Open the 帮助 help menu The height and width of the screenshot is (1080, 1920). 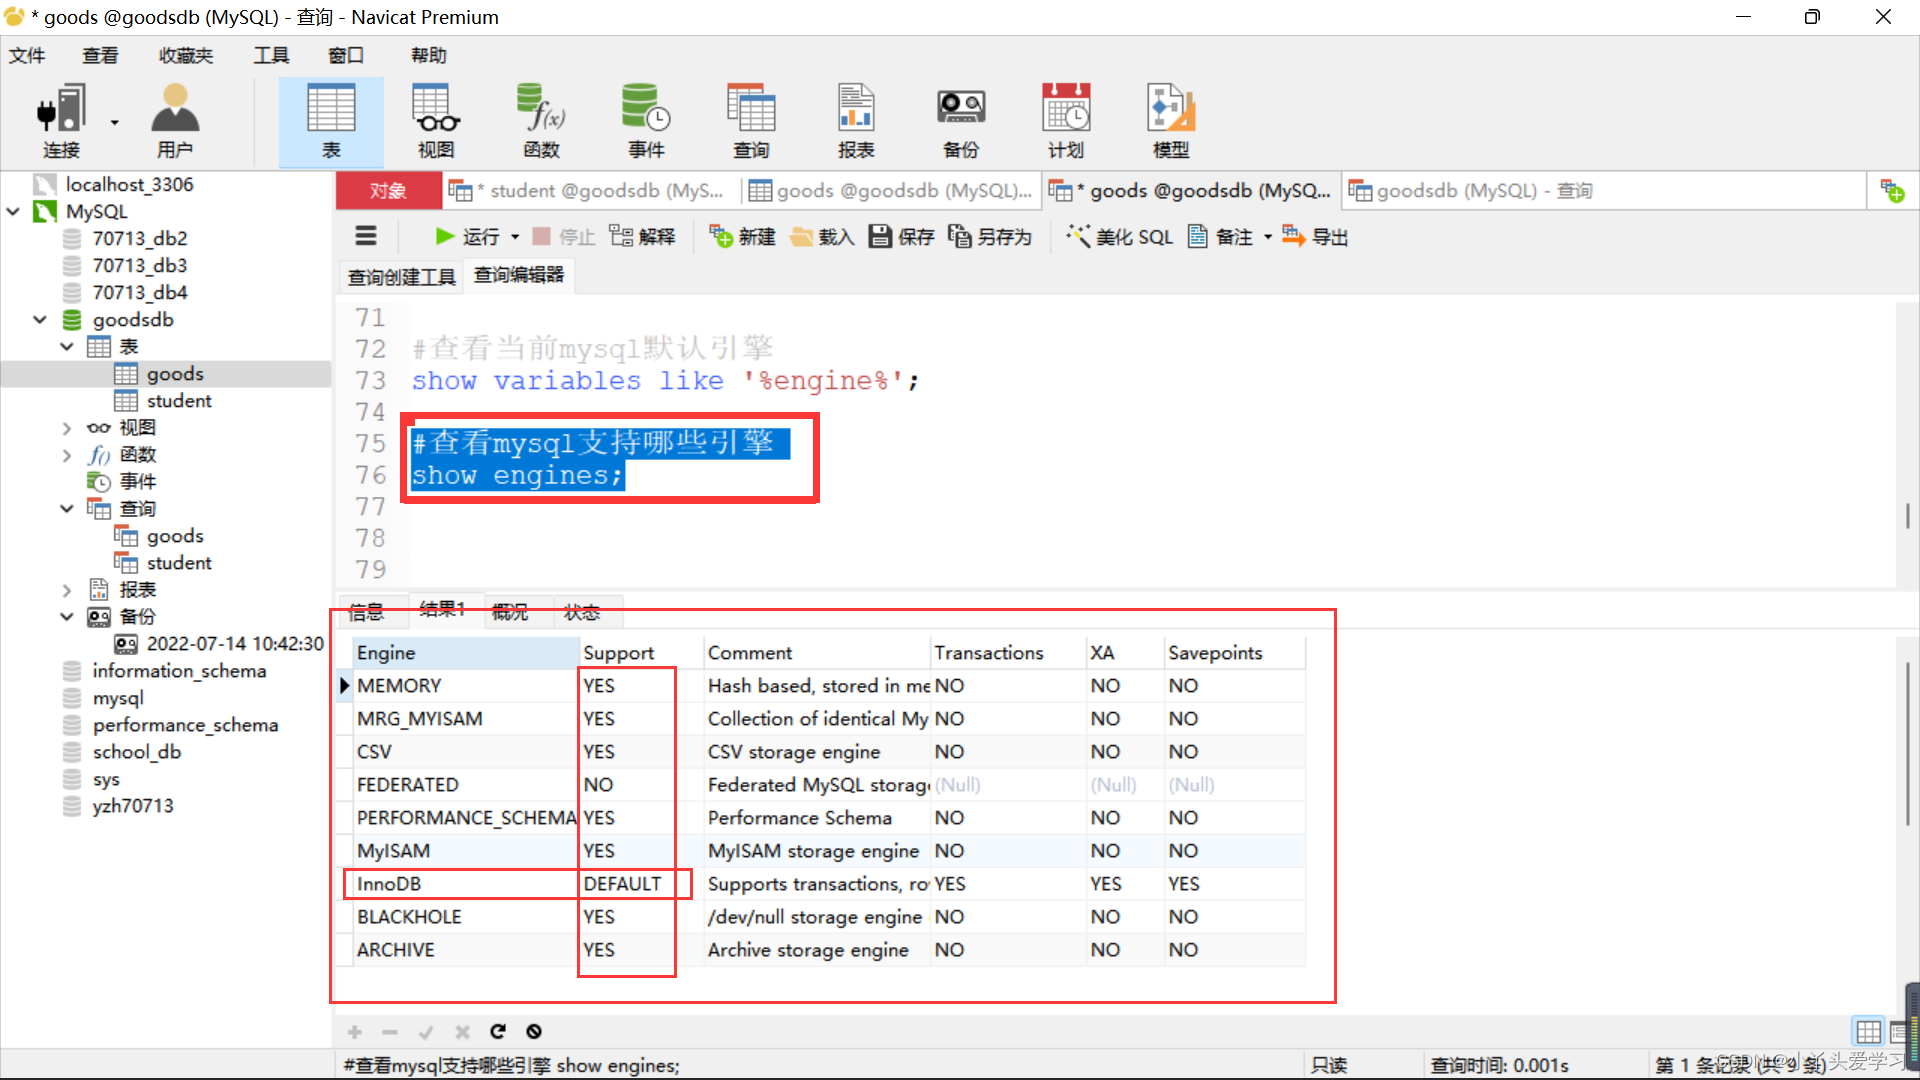pos(428,55)
